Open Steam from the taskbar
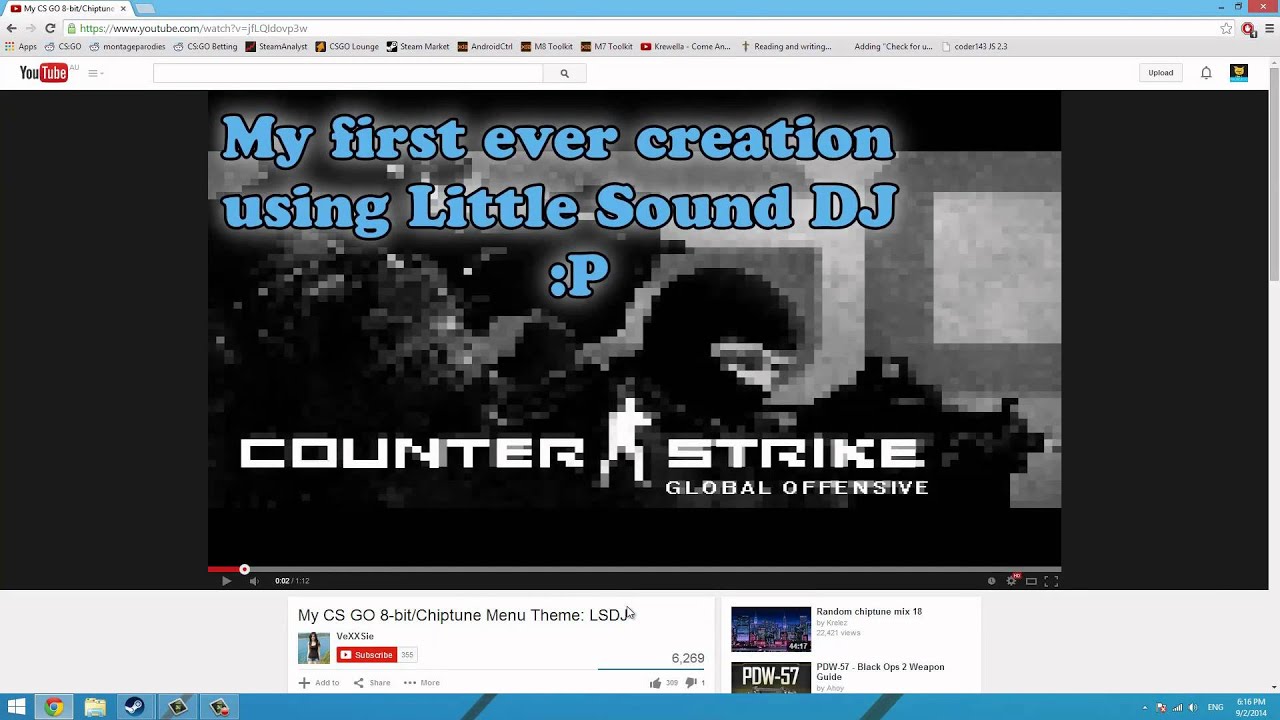The height and width of the screenshot is (720, 1280). [x=134, y=707]
